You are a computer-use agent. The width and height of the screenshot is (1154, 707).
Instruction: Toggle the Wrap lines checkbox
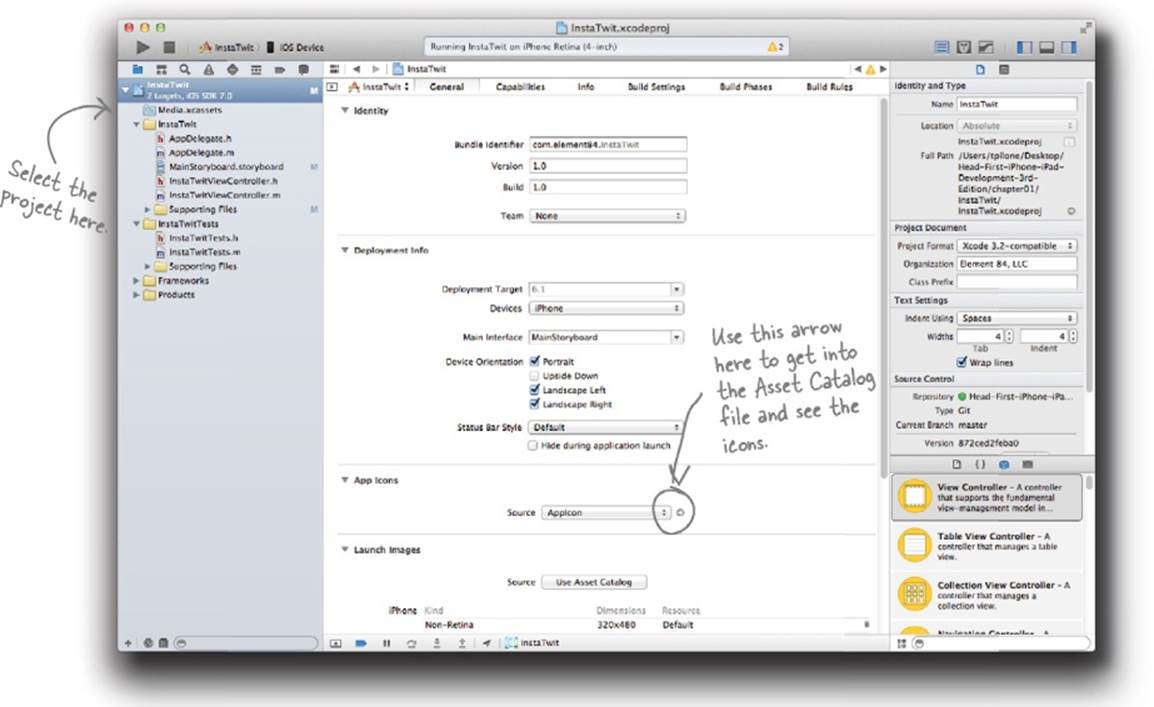pos(961,362)
